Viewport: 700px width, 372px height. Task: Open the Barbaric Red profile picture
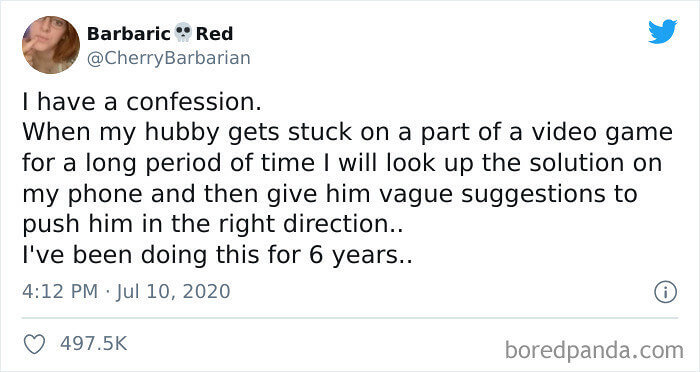[51, 45]
